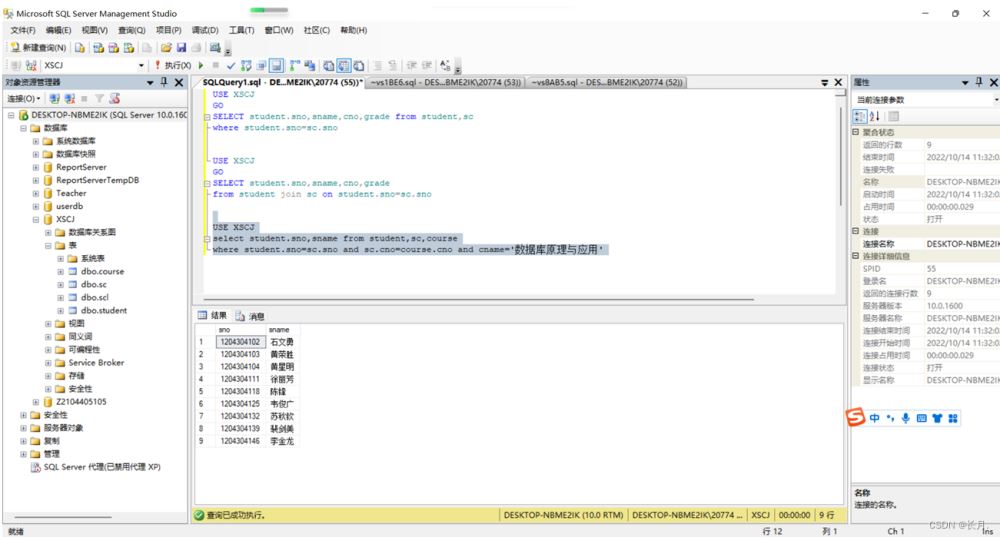Pin toggle for the object explorer panel

165,82
